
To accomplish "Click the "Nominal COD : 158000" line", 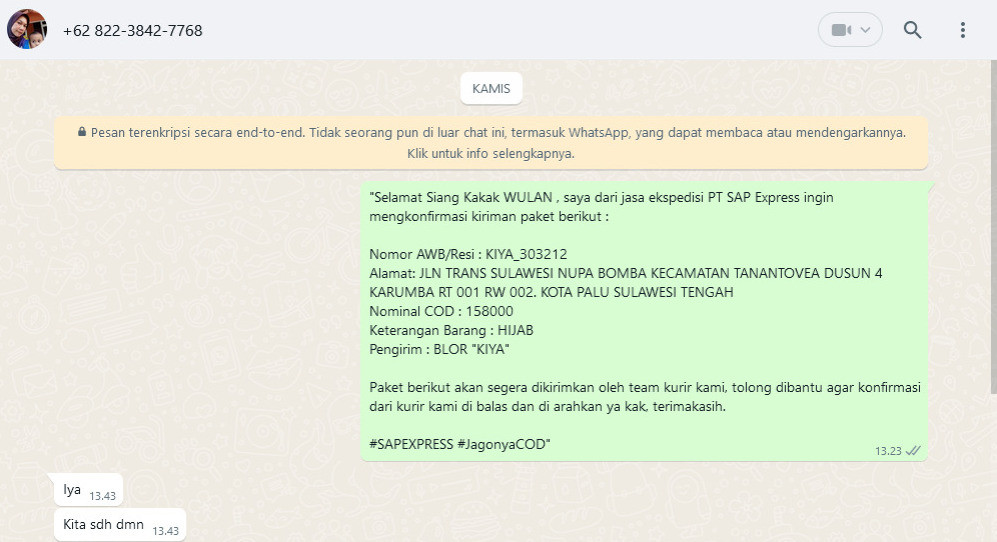I will pos(441,311).
